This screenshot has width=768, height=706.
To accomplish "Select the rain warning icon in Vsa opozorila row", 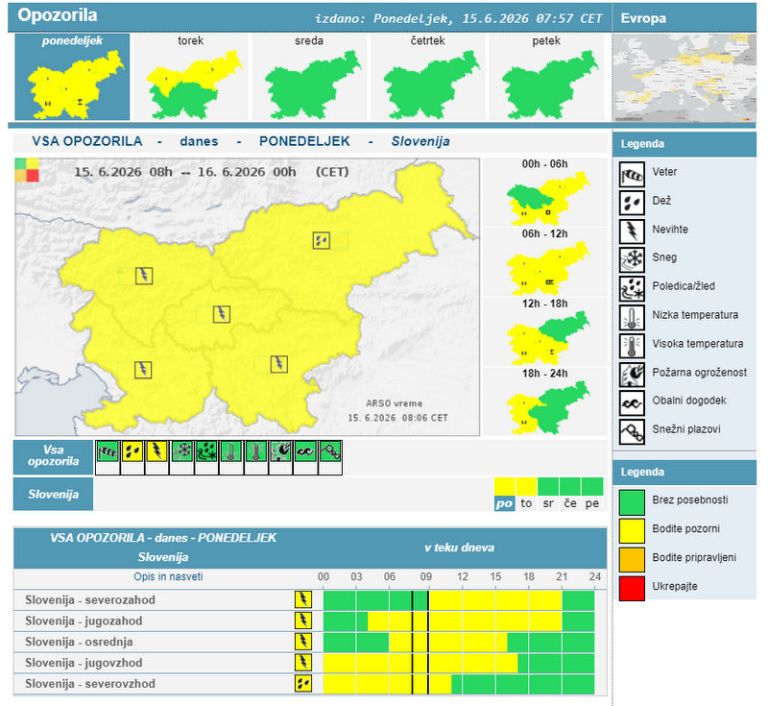I will point(132,451).
